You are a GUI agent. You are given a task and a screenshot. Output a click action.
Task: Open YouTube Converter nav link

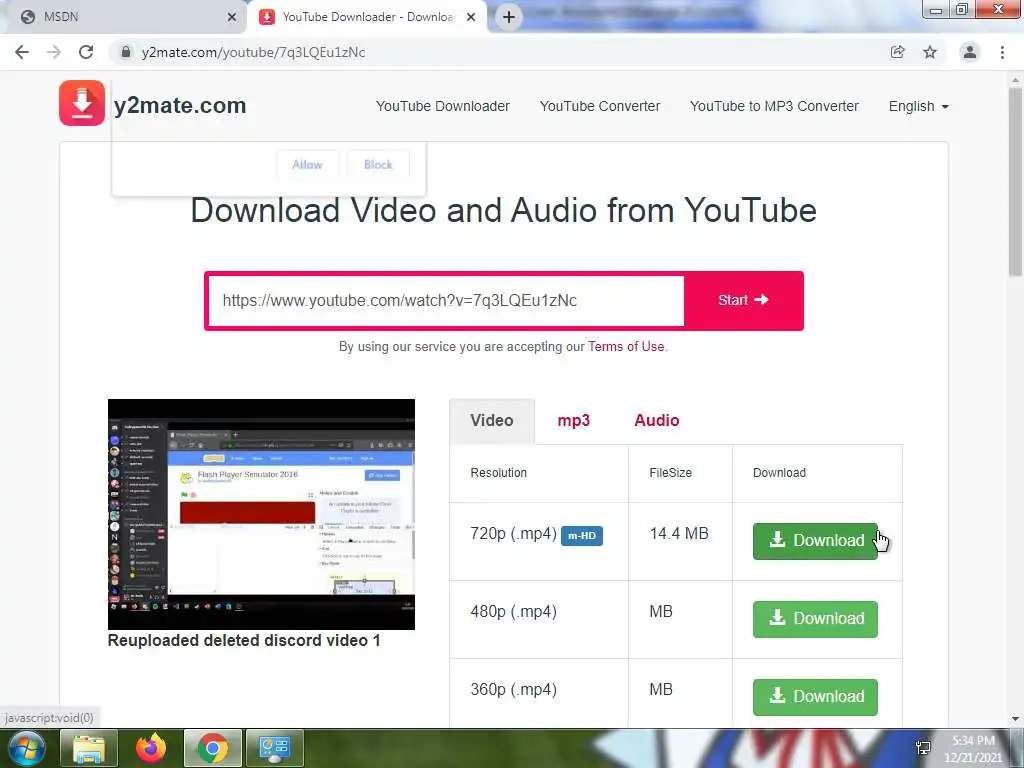[600, 106]
